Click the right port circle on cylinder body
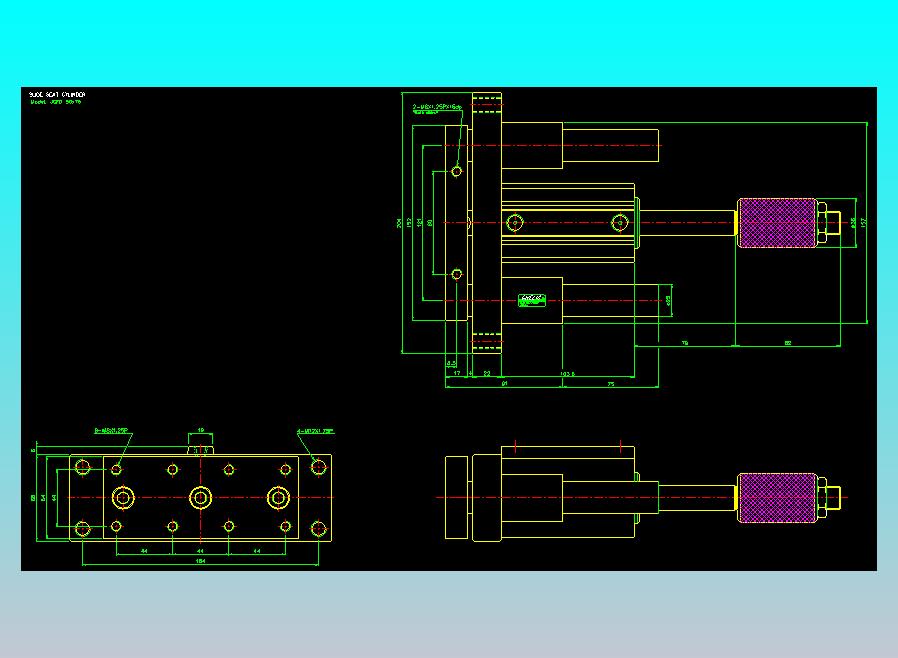This screenshot has width=898, height=658. (x=620, y=223)
